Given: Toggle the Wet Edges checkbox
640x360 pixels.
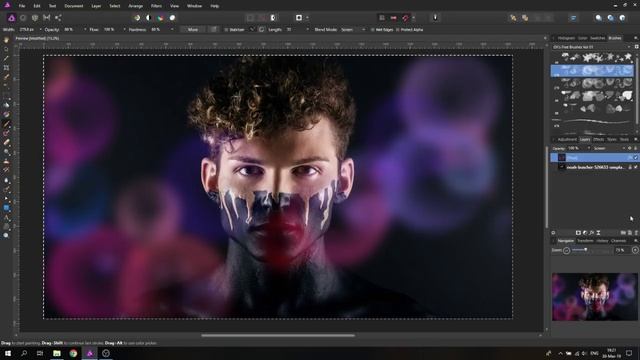Looking at the screenshot, I should [372, 30].
